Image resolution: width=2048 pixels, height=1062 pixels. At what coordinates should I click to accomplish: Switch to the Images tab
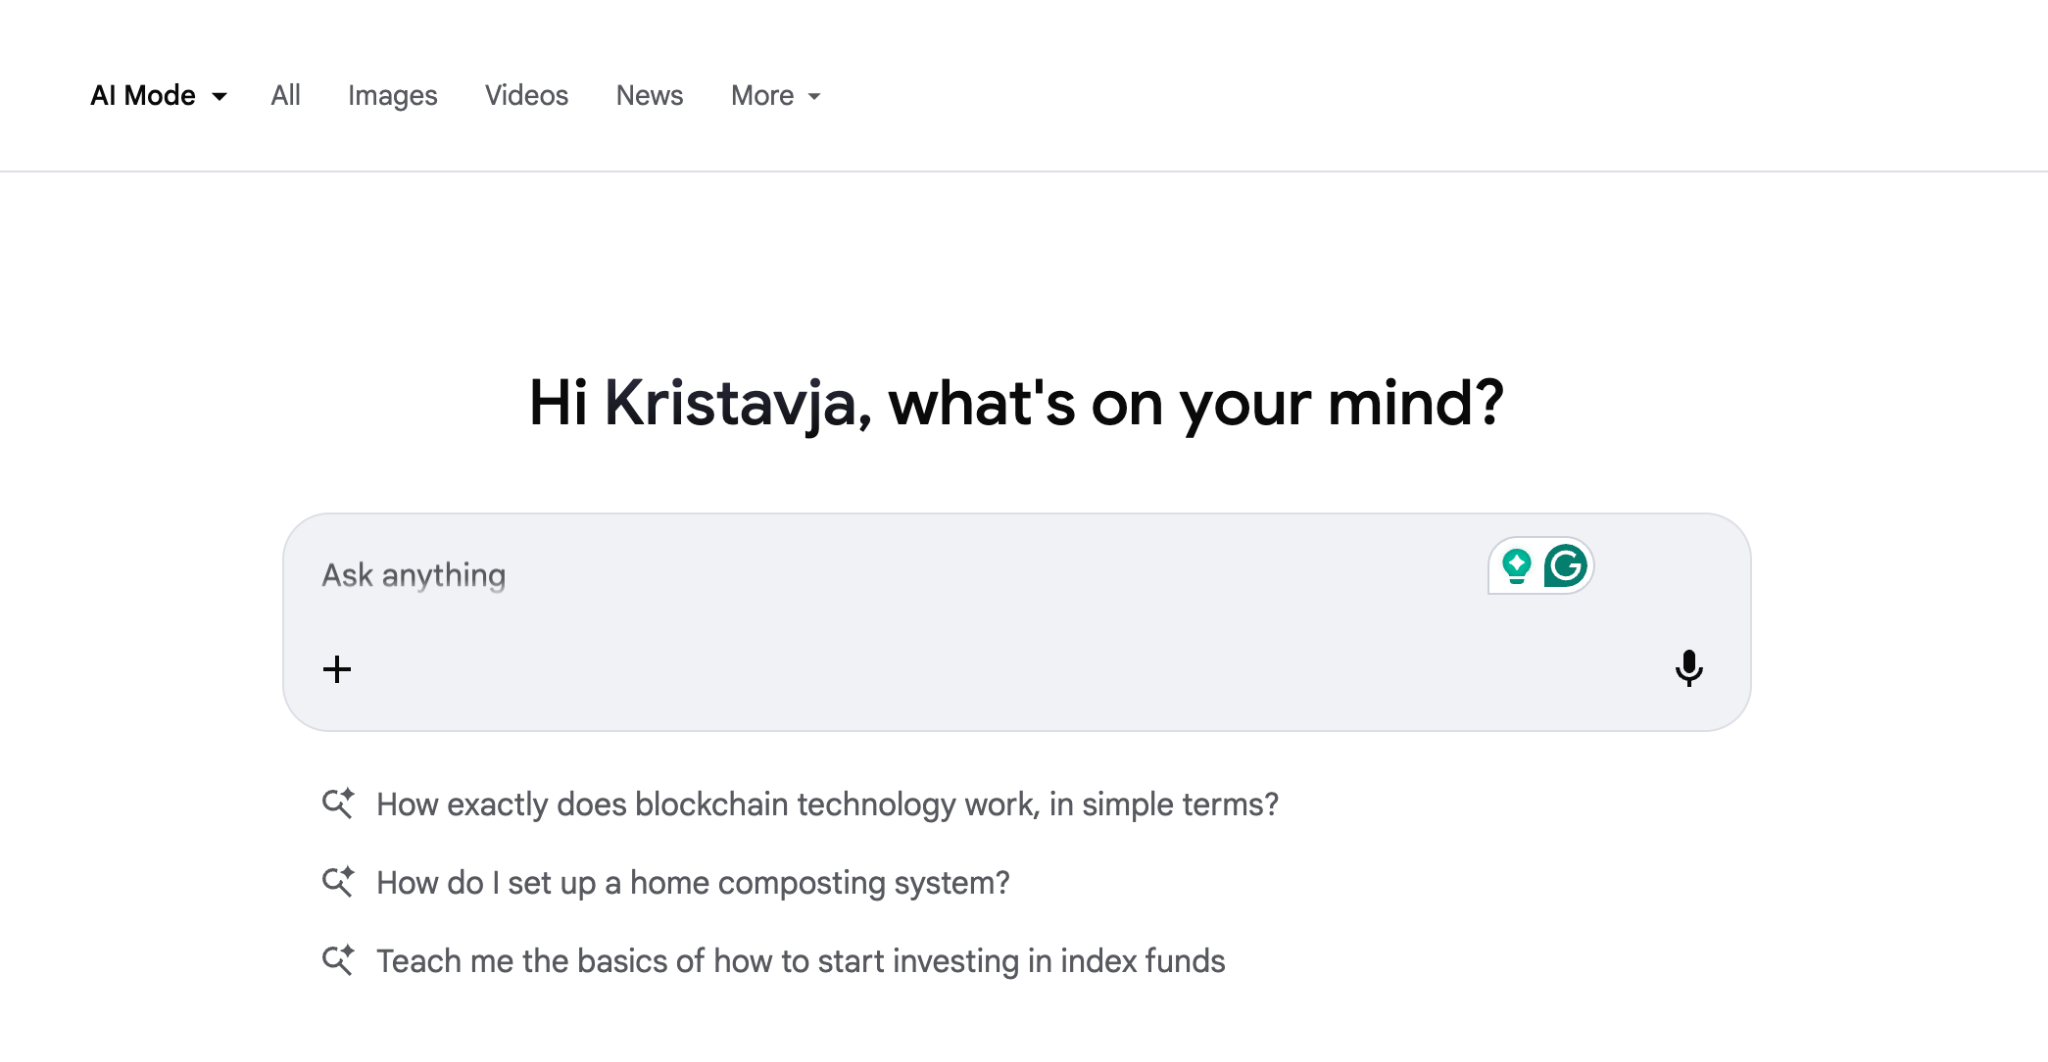pyautogui.click(x=392, y=96)
